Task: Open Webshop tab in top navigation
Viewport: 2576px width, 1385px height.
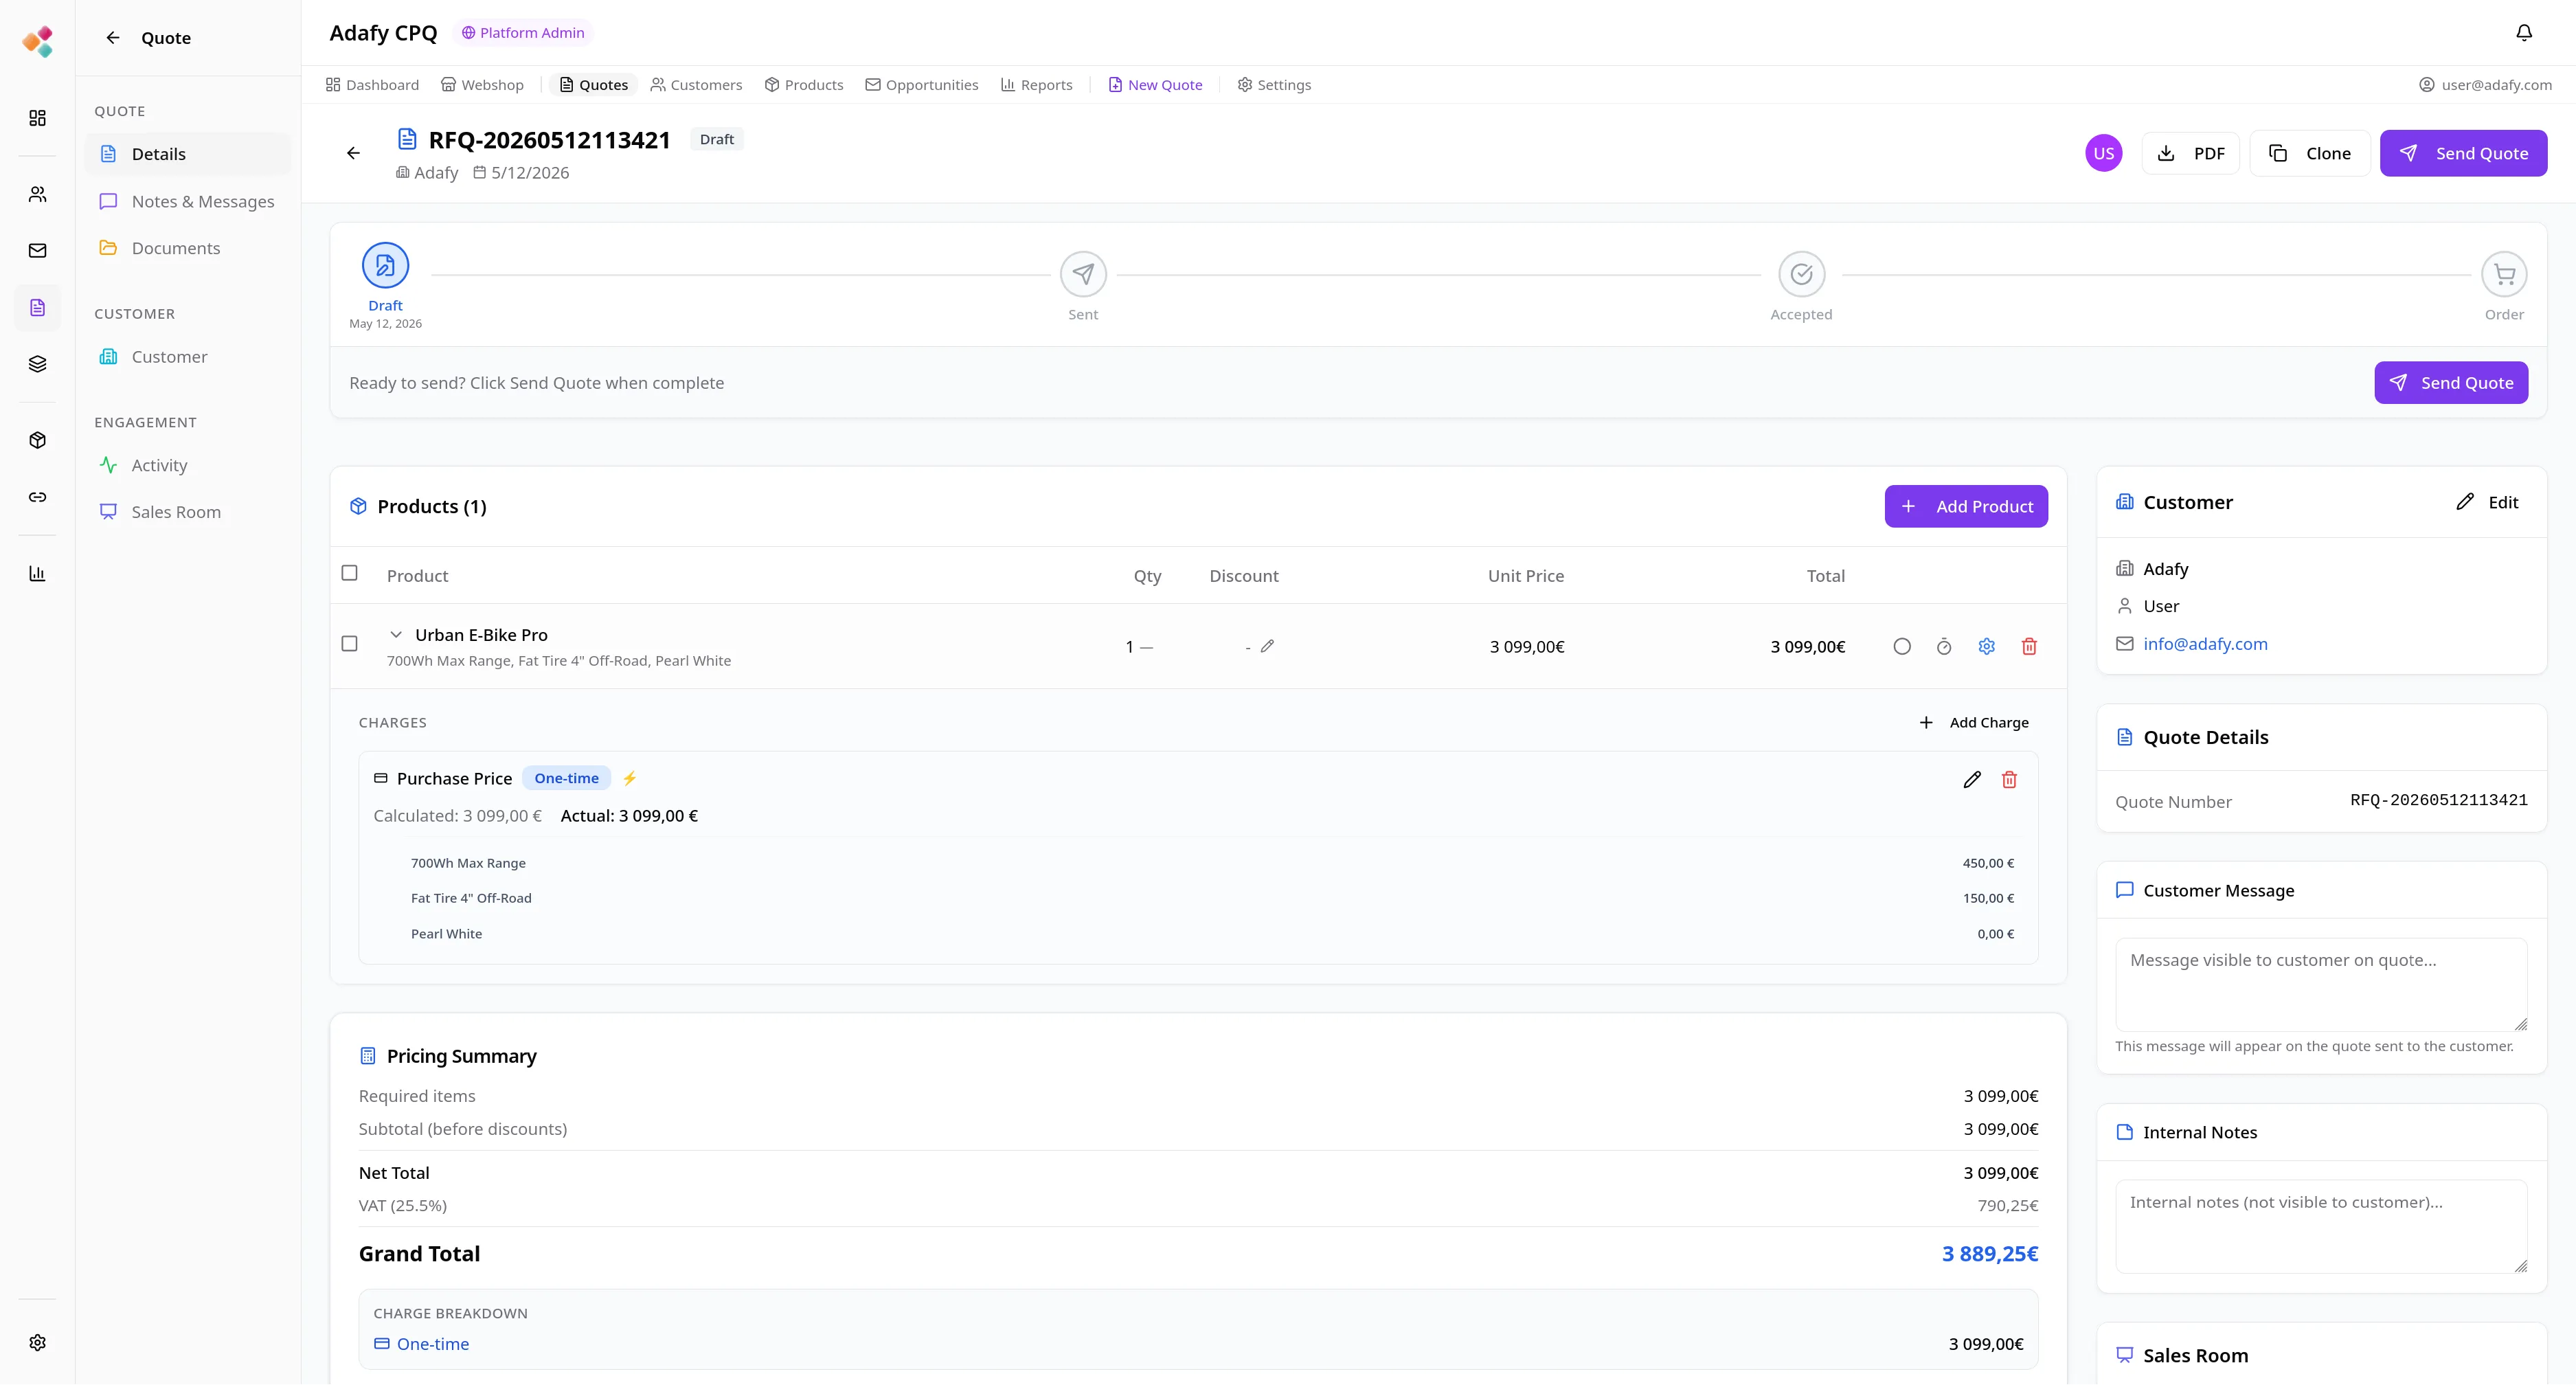Action: point(483,85)
